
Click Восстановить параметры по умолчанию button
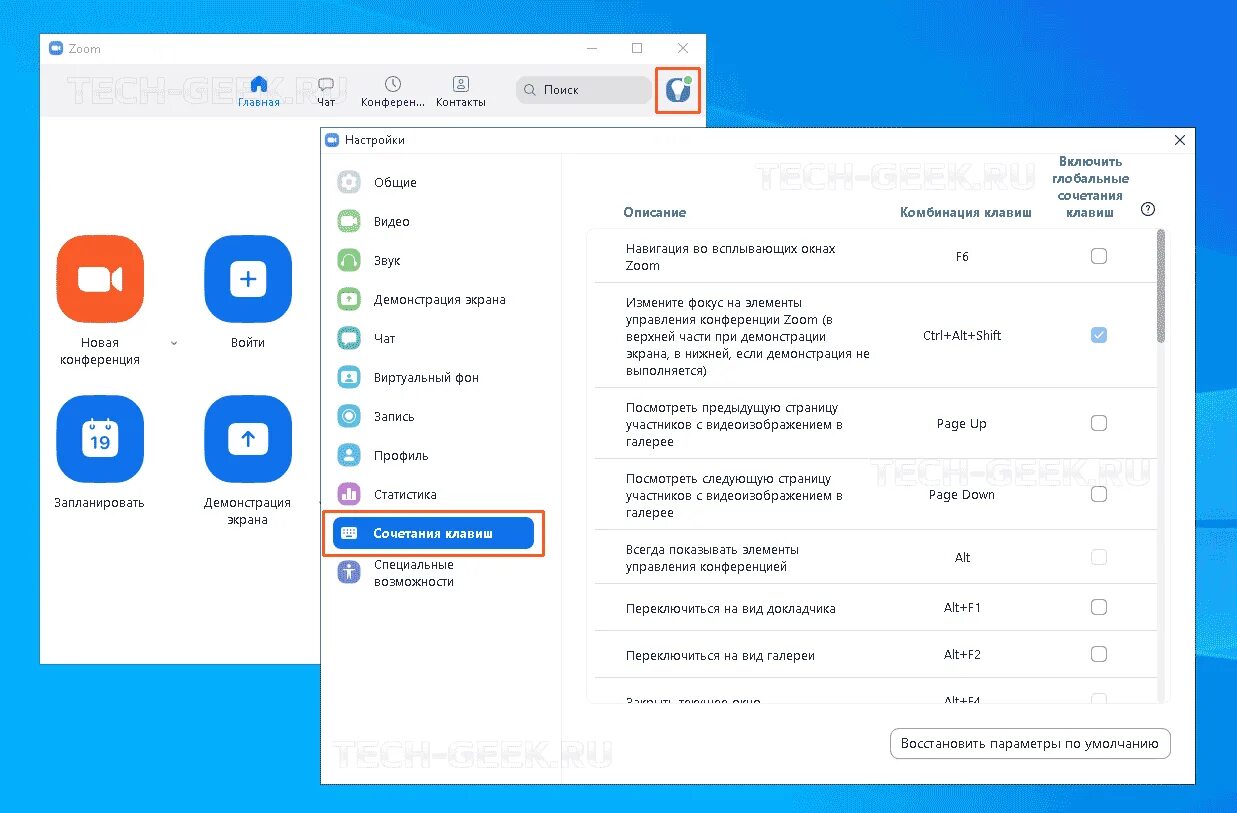[1030, 744]
